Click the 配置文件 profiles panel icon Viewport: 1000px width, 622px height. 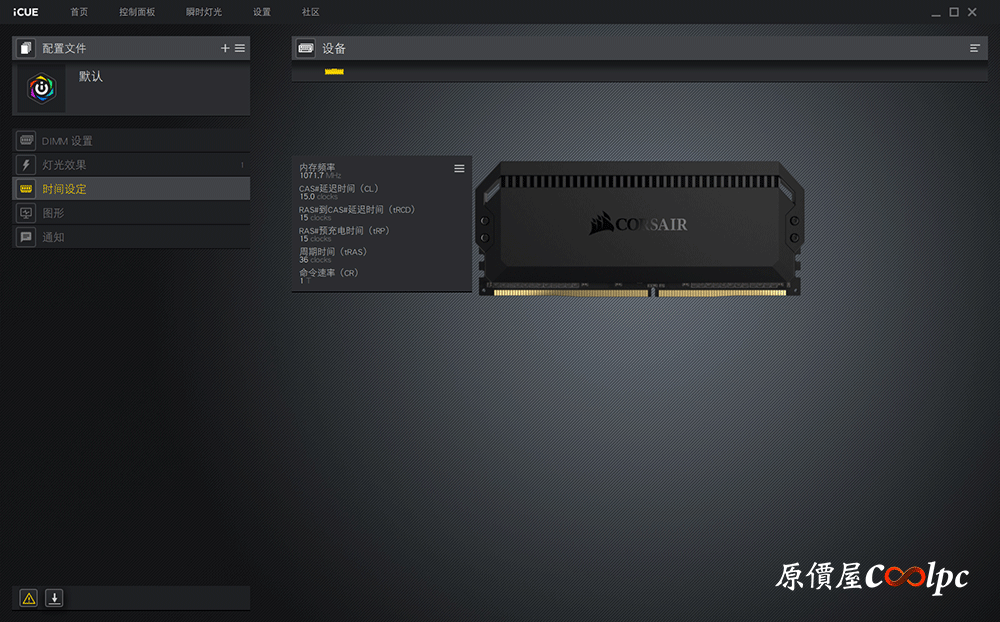point(26,48)
